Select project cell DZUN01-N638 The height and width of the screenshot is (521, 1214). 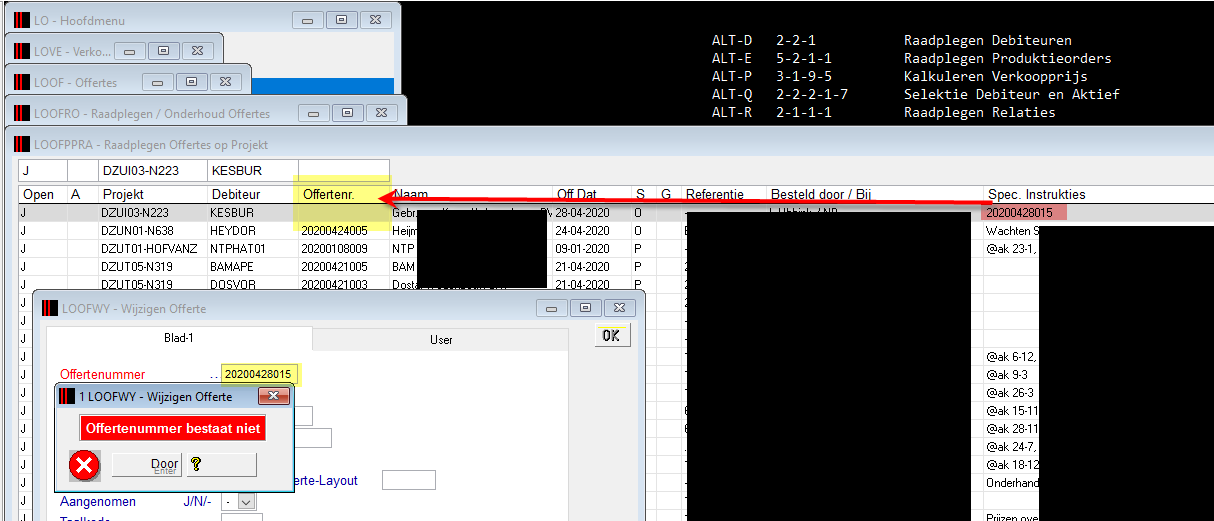pyautogui.click(x=152, y=231)
